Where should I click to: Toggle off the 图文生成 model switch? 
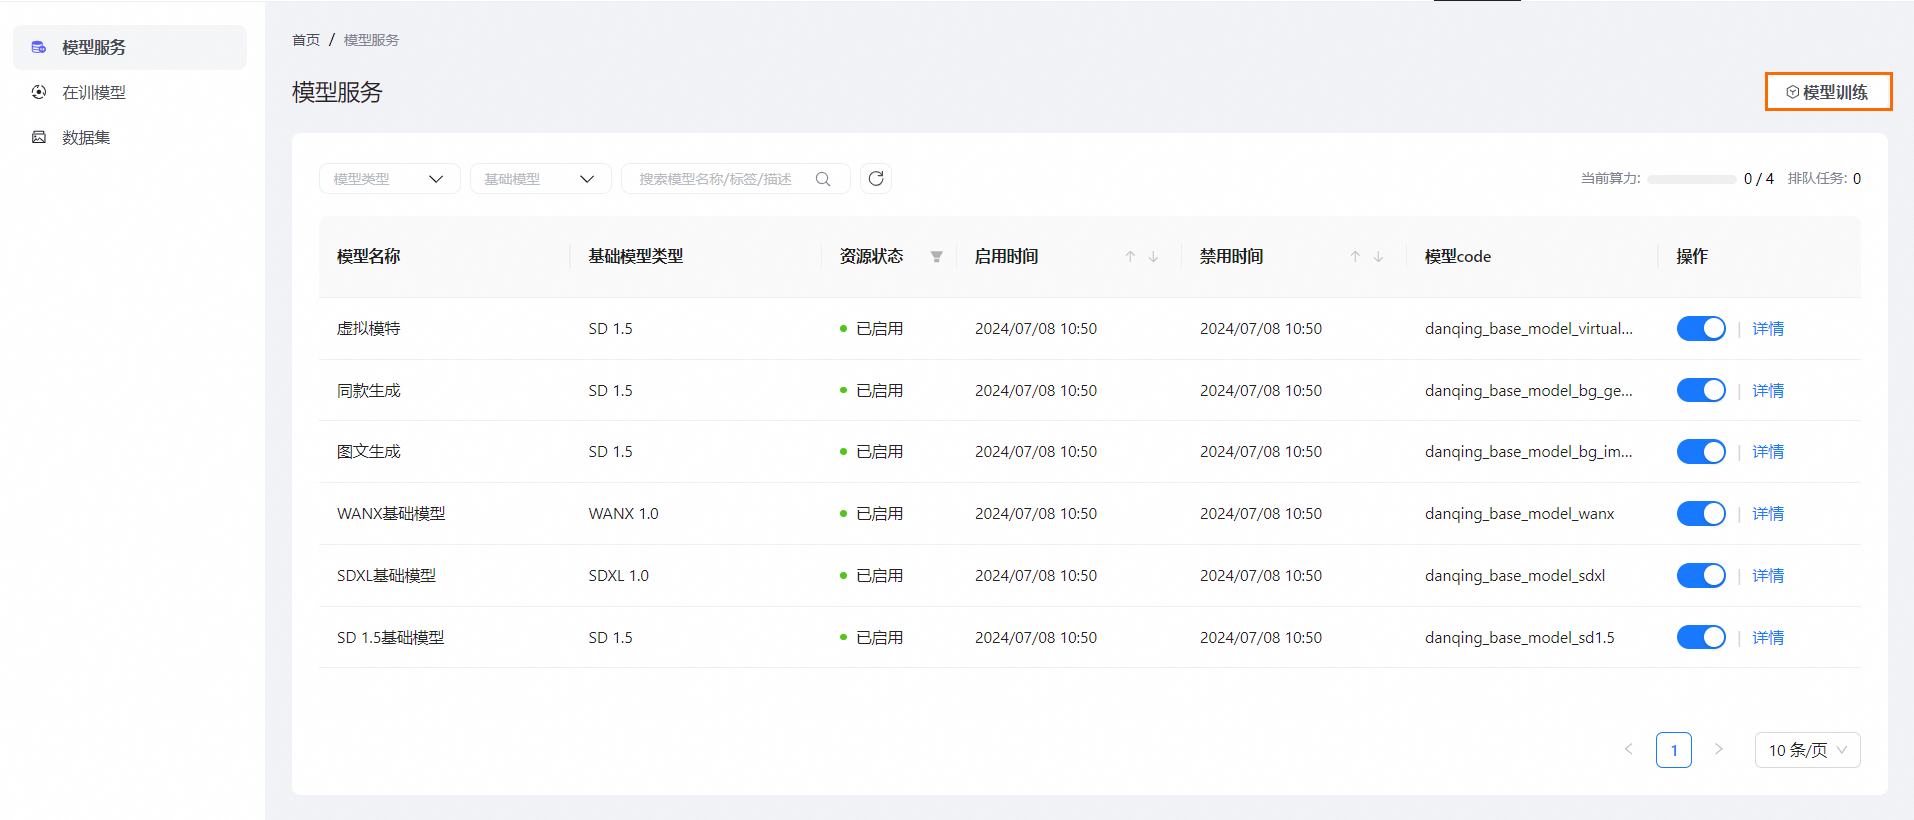point(1701,452)
